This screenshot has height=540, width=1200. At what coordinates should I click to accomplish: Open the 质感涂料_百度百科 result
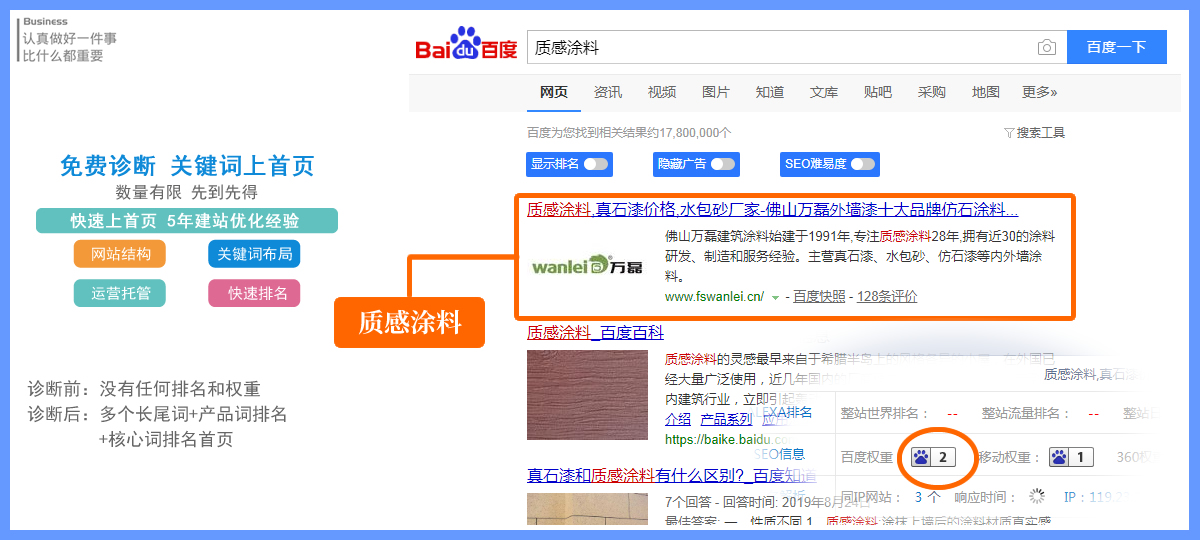[x=595, y=332]
